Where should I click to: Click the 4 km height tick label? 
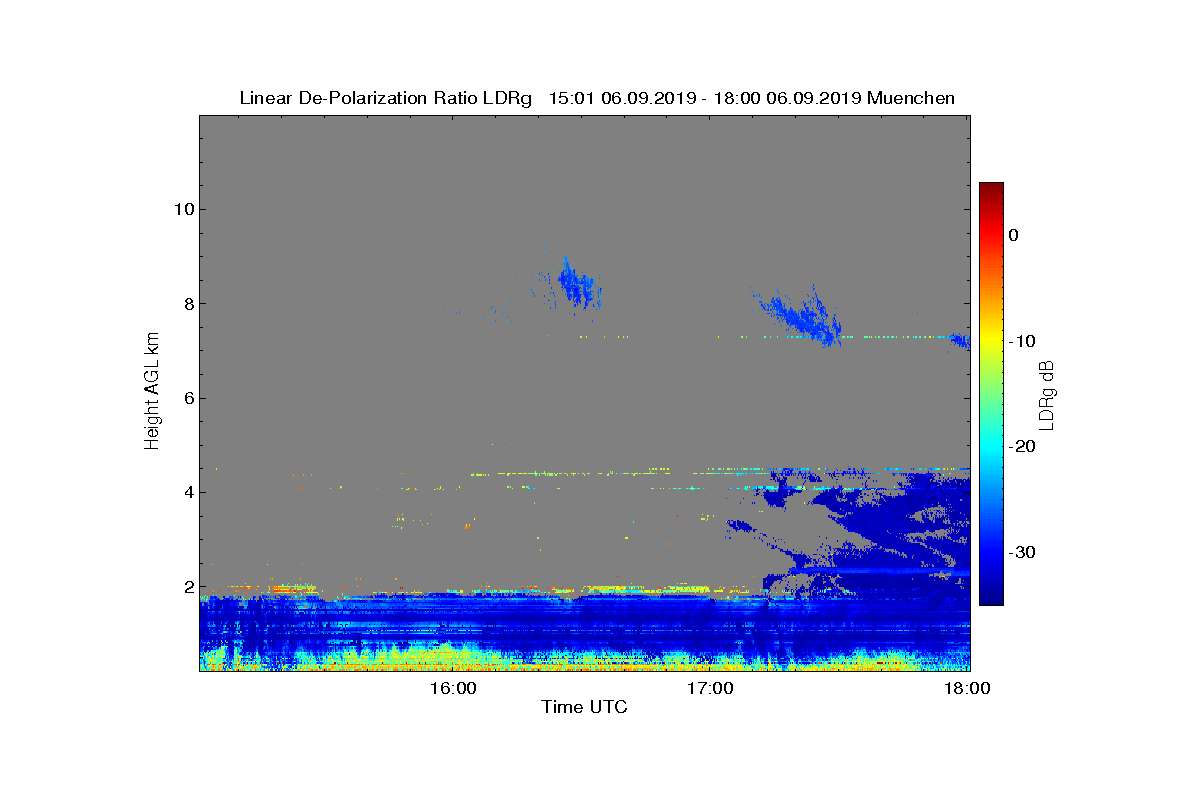(188, 492)
